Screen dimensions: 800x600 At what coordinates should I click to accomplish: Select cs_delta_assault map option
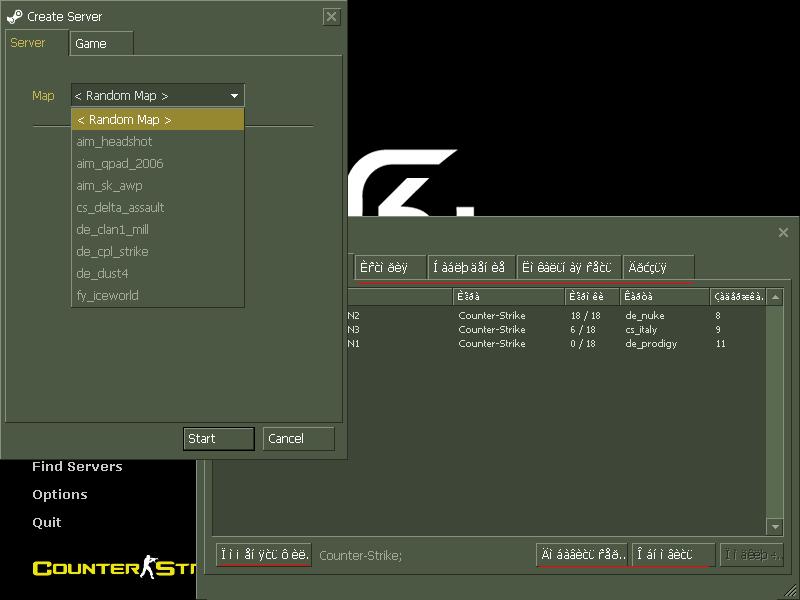click(x=158, y=208)
